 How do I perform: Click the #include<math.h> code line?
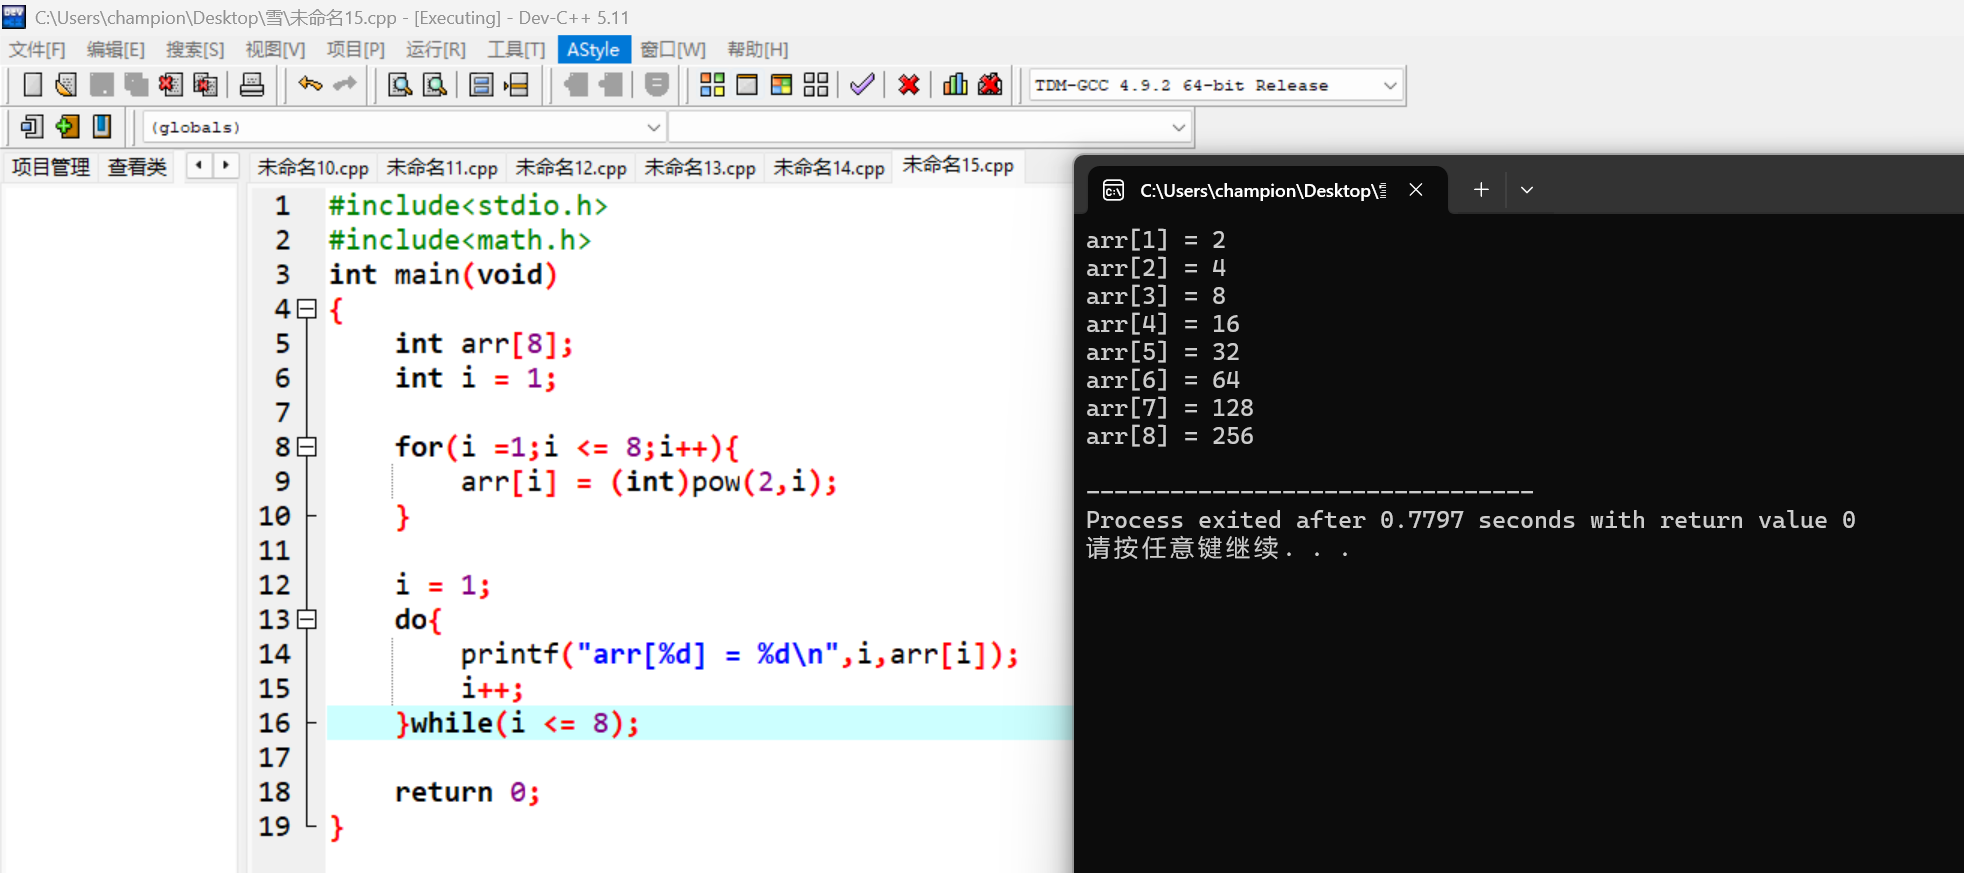(460, 240)
